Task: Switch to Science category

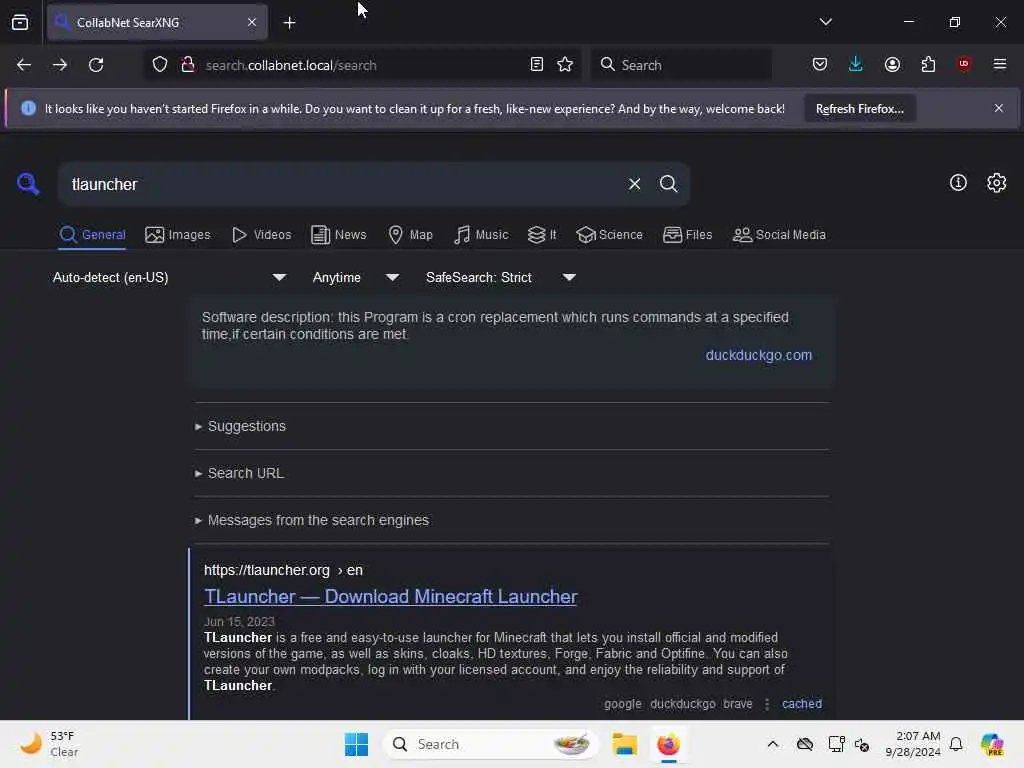Action: click(x=609, y=235)
